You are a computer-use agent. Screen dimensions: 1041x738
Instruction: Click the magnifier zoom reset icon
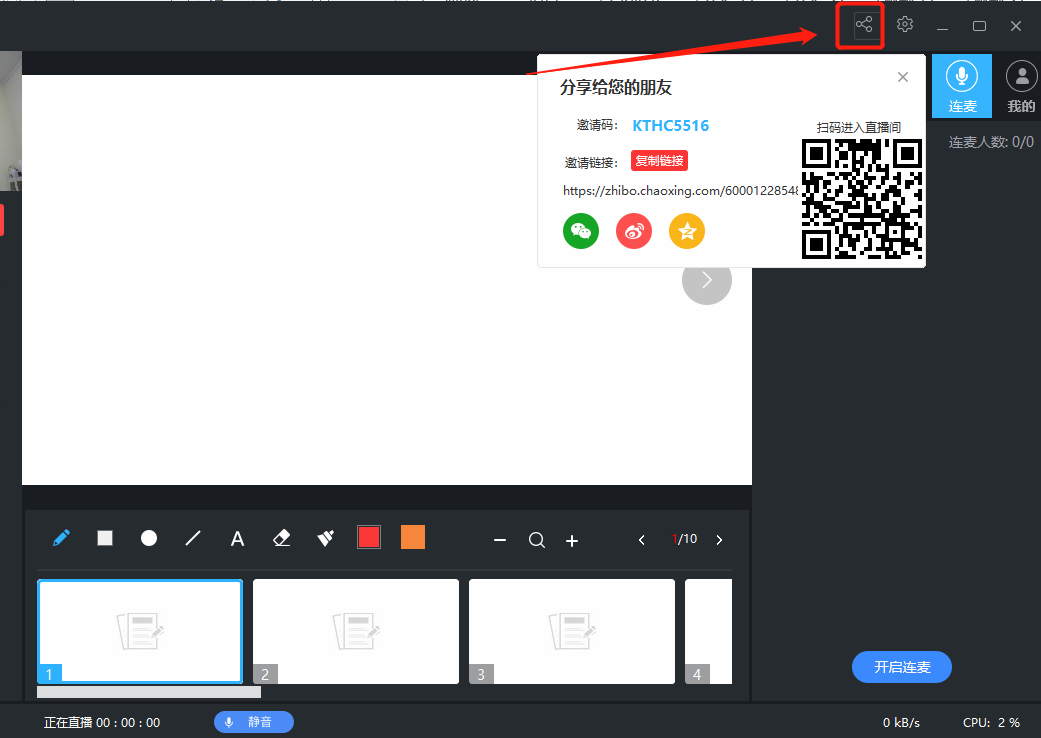click(x=536, y=540)
